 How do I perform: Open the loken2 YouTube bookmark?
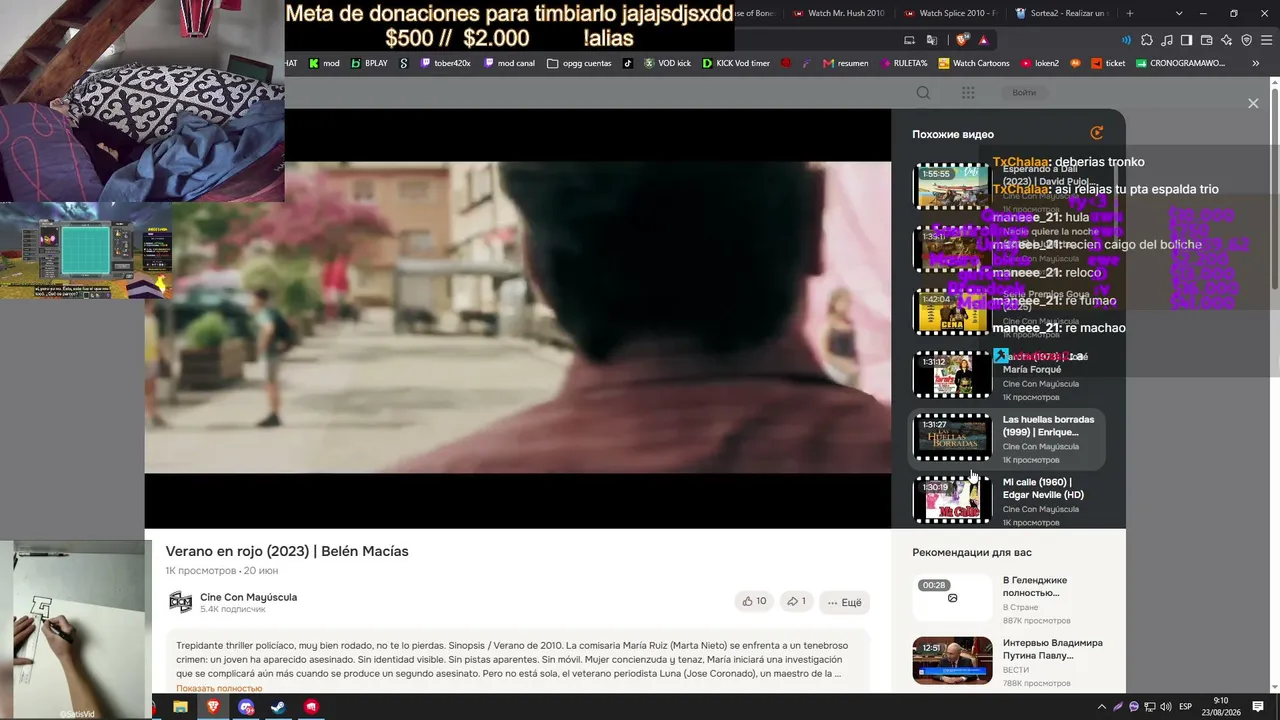click(x=1040, y=63)
